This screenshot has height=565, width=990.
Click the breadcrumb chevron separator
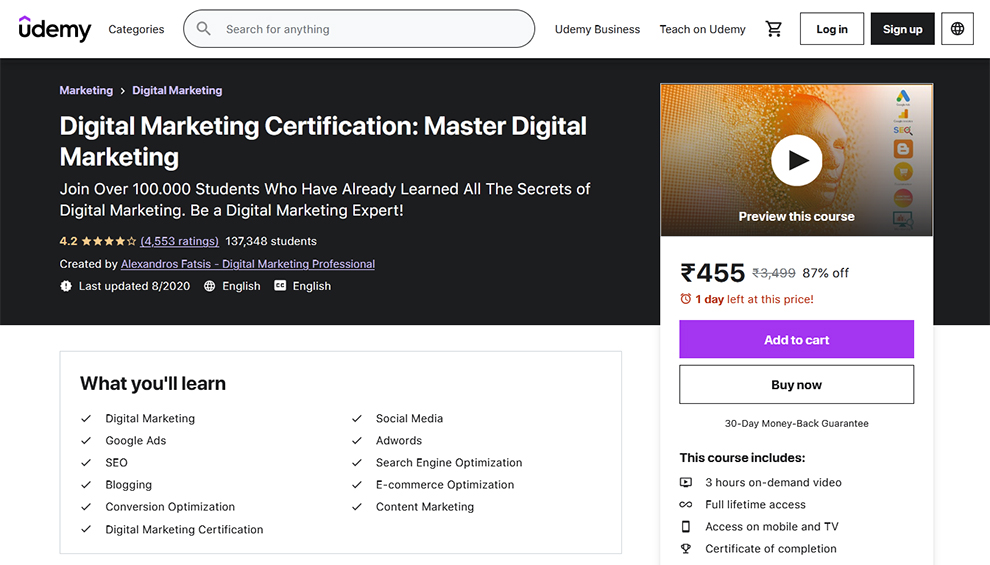pyautogui.click(x=122, y=91)
